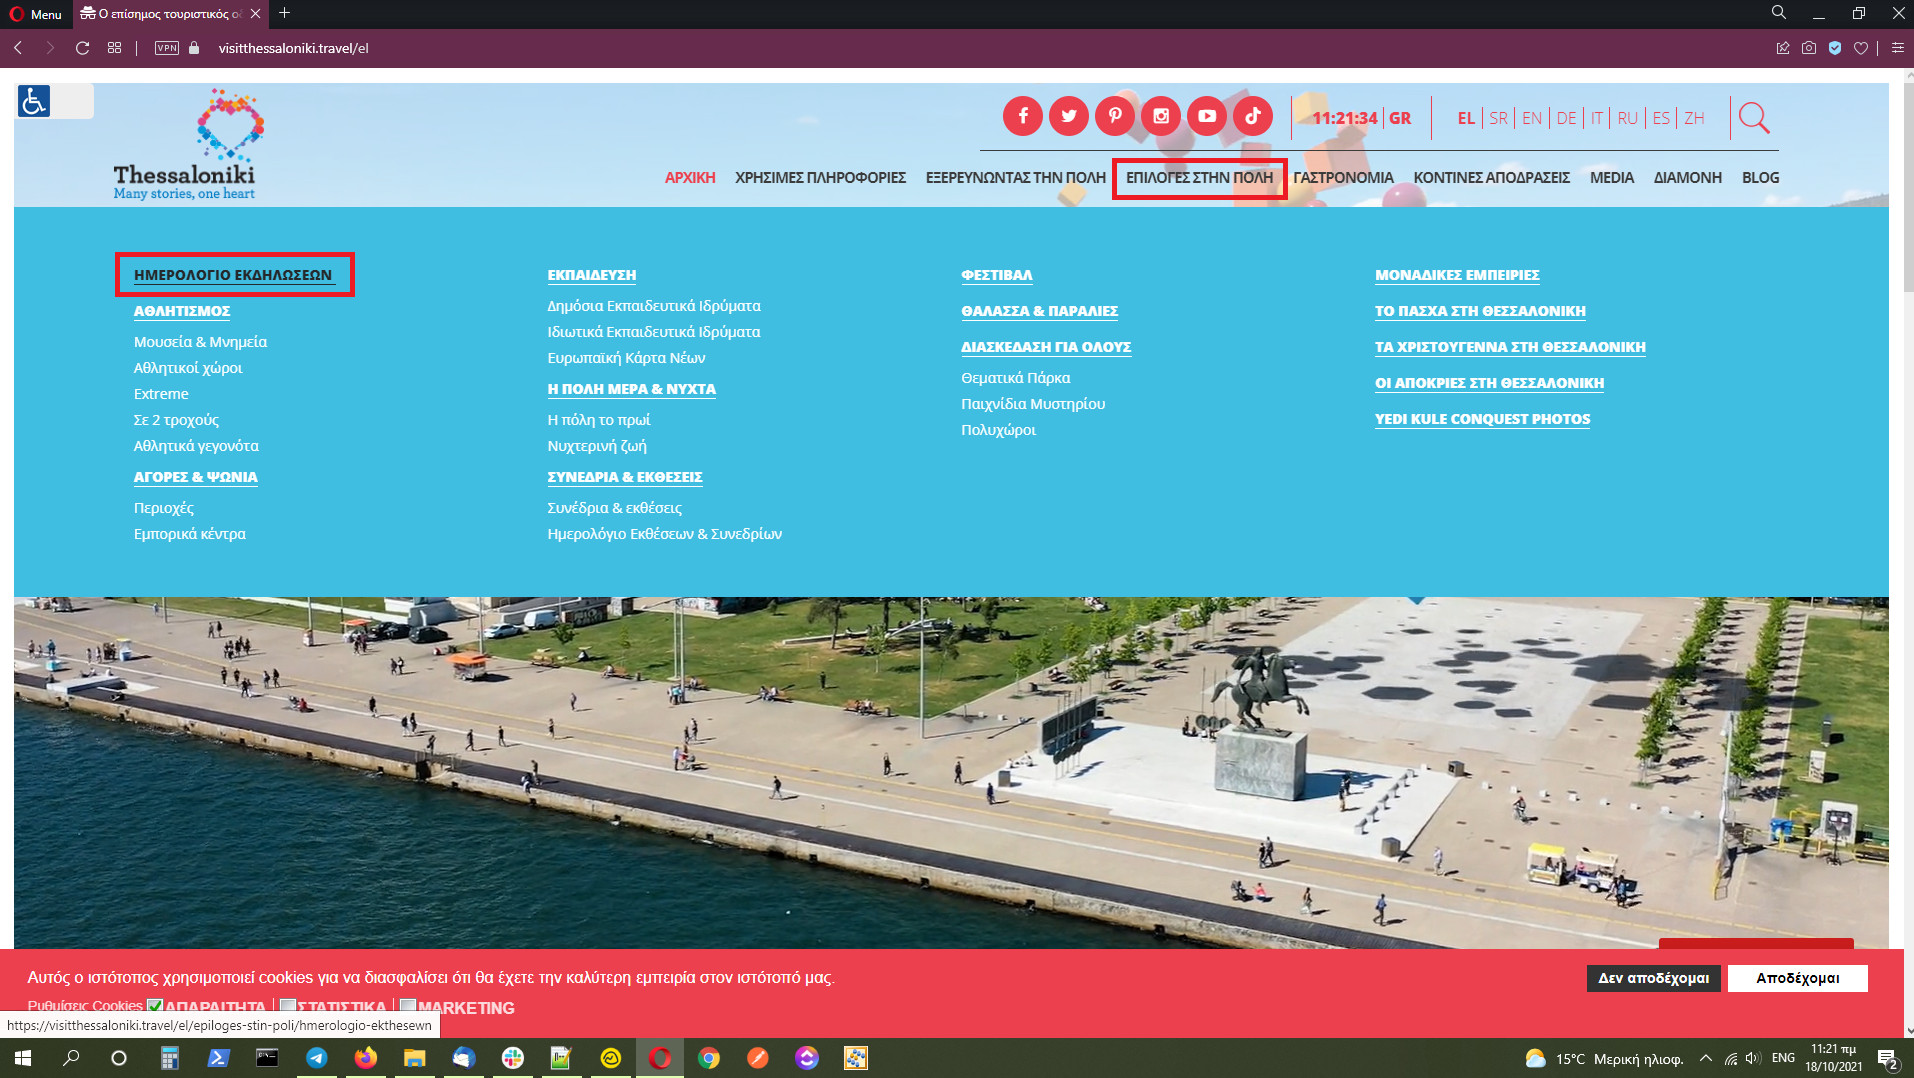Open Νυχτερινή ζωή link
The height and width of the screenshot is (1078, 1914).
click(x=597, y=446)
